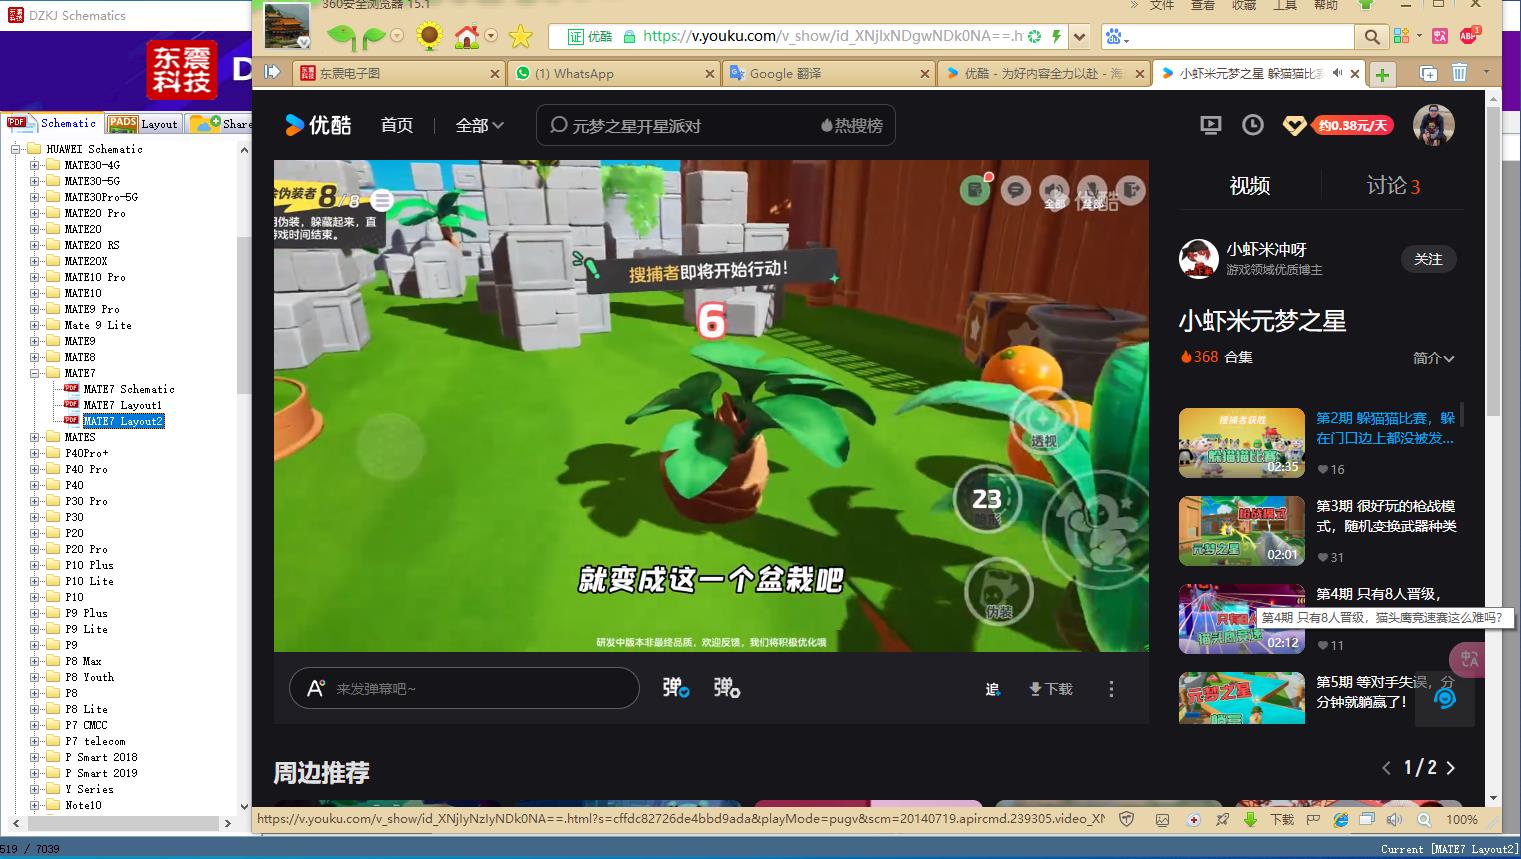Mute the sound on the active tab

(x=1337, y=73)
